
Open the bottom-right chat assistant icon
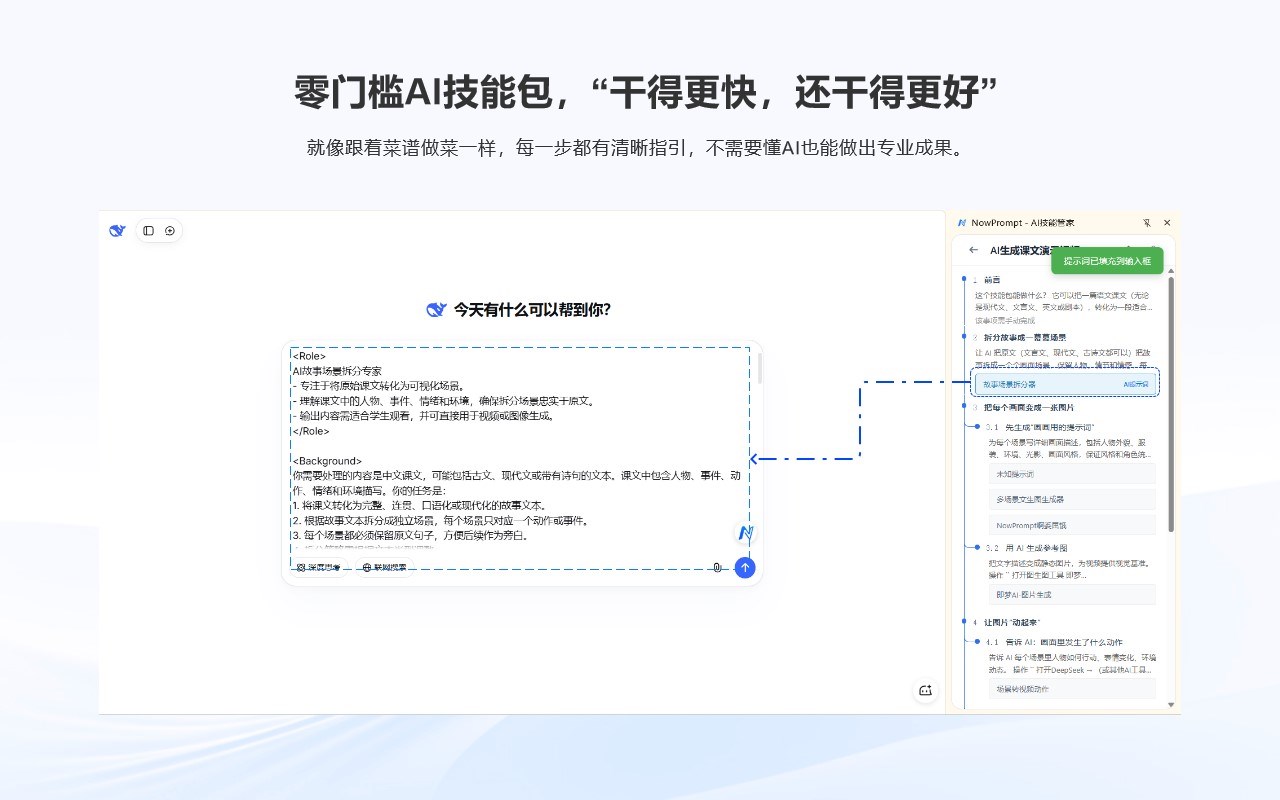coord(926,691)
